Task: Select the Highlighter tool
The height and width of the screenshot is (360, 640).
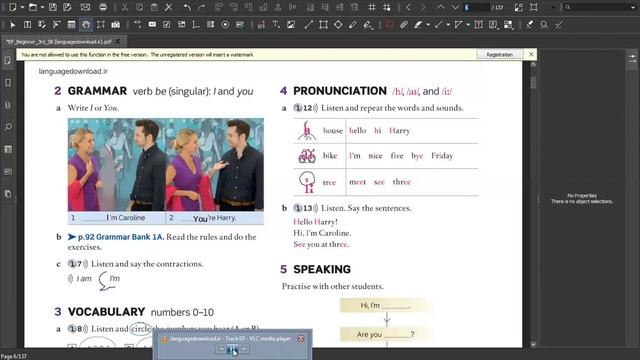Action: (x=418, y=25)
